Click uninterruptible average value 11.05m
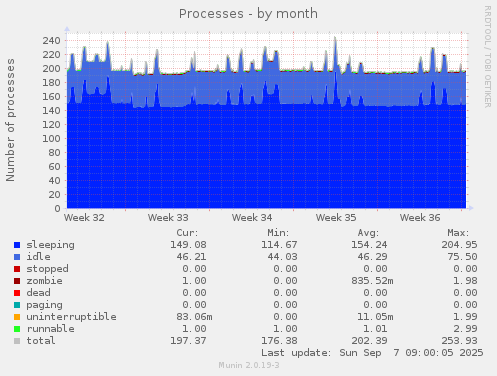Image resolution: width=497 pixels, height=376 pixels. 375,317
